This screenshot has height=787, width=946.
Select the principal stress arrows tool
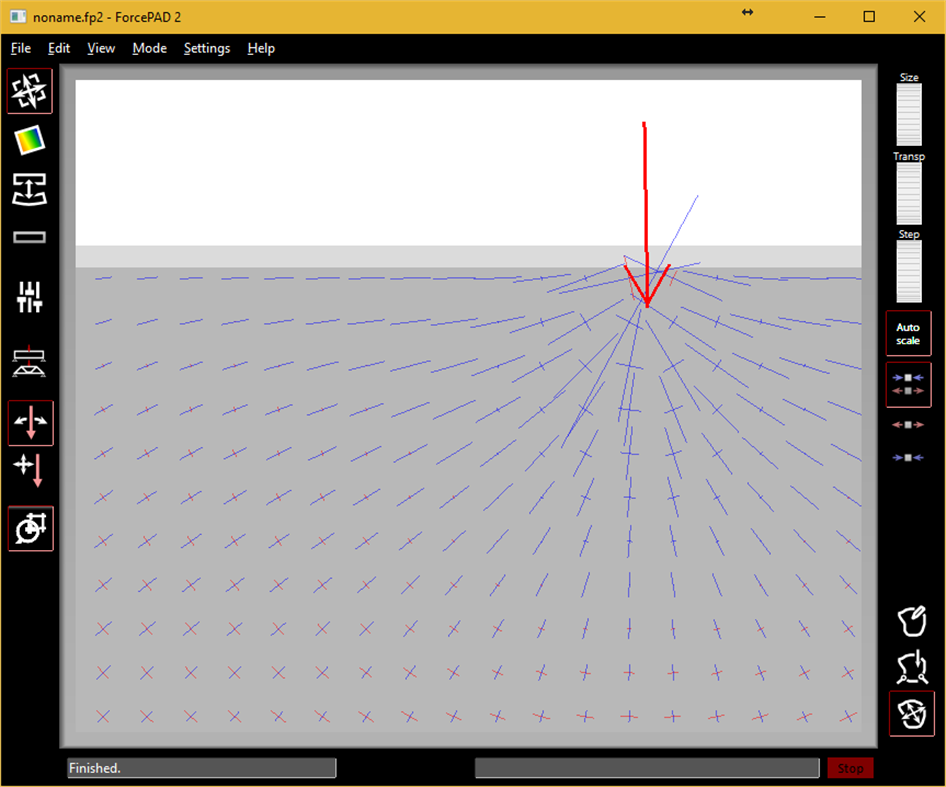(x=30, y=90)
